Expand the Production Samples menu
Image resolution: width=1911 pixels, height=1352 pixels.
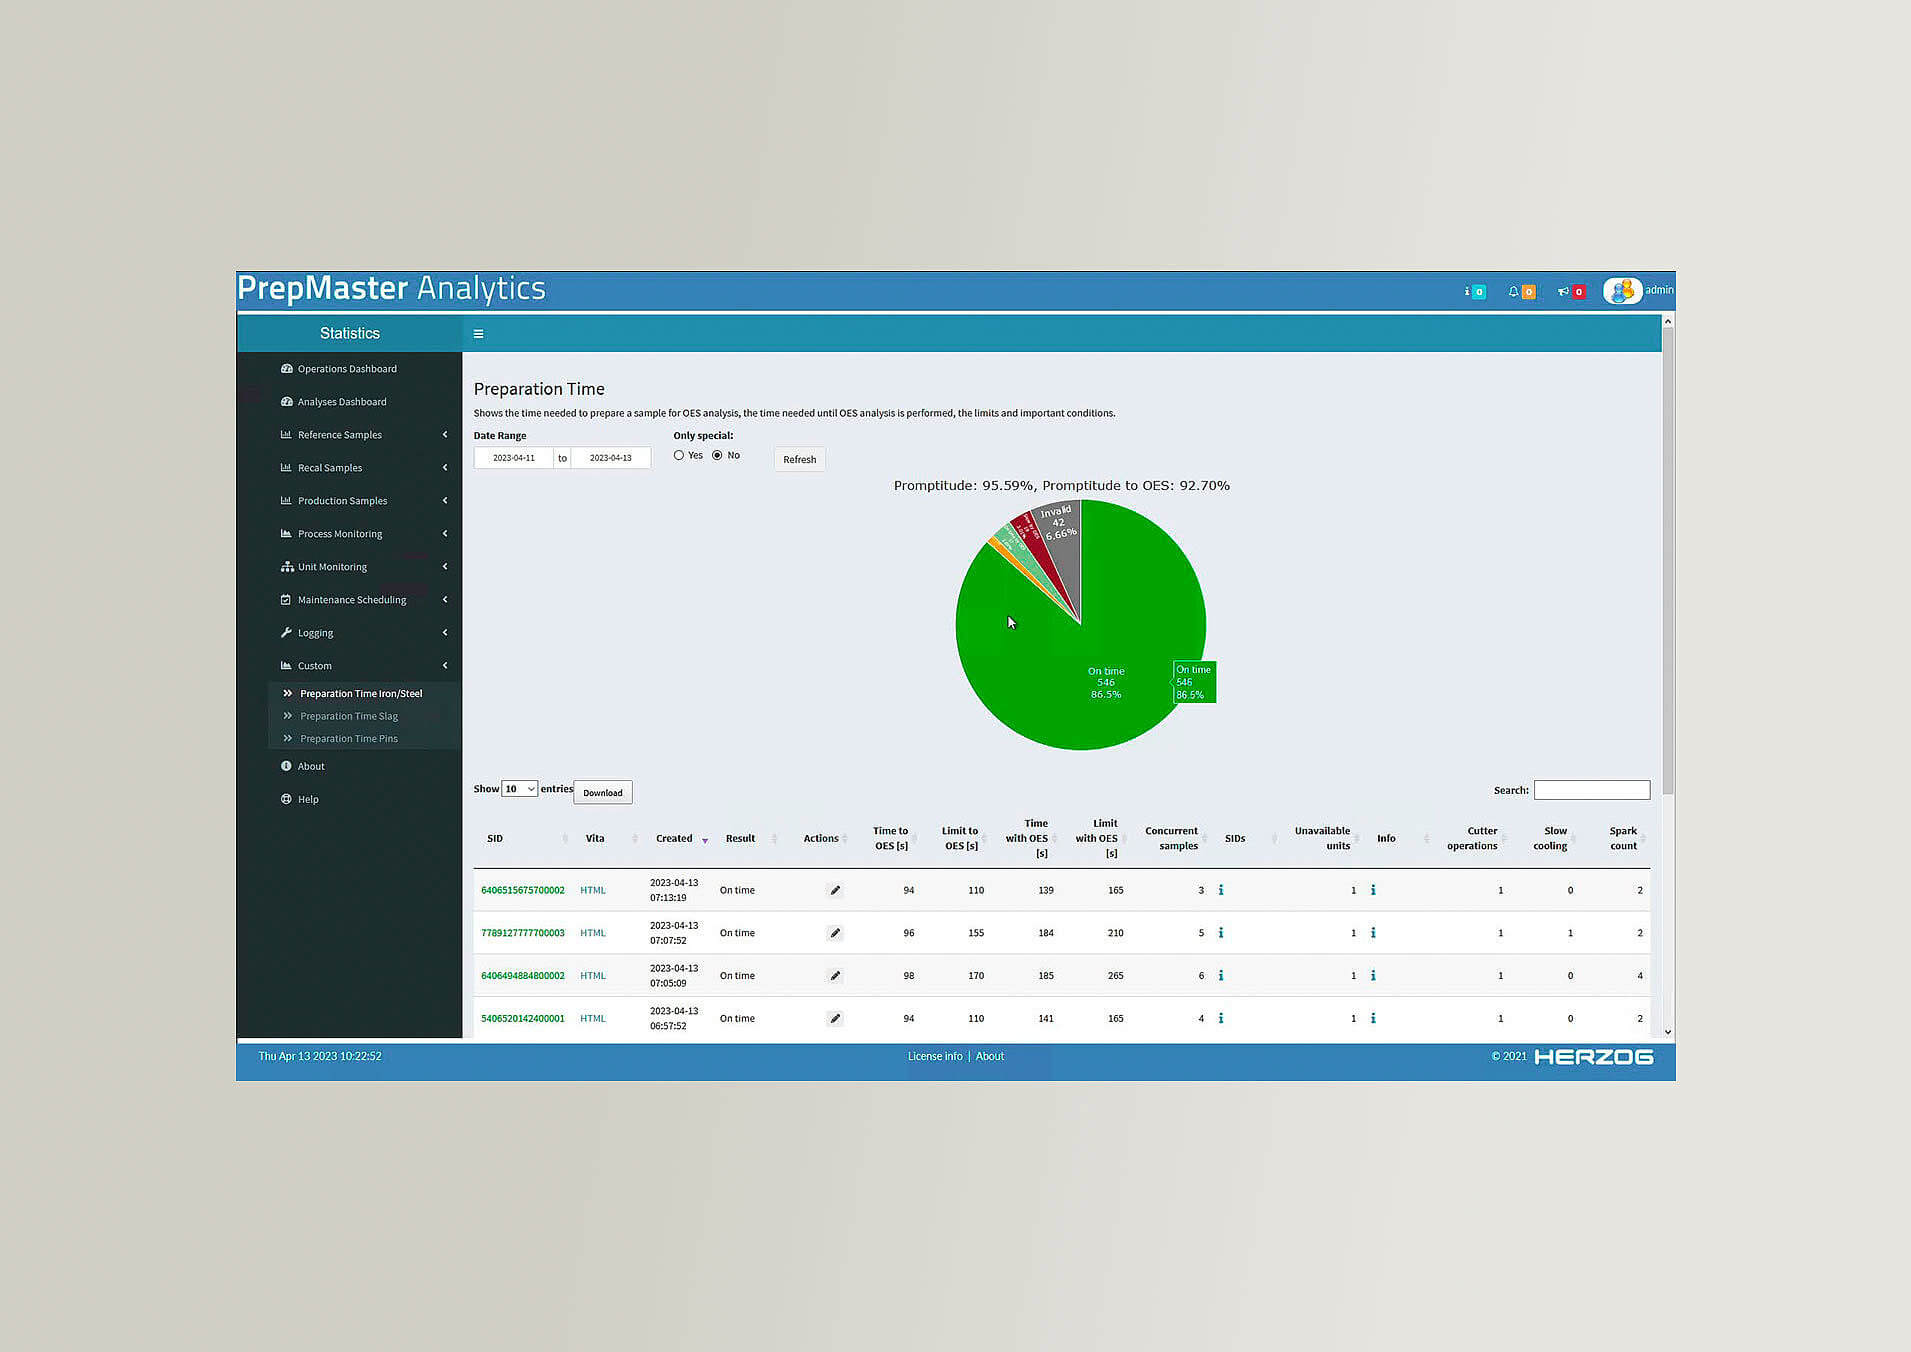pyautogui.click(x=444, y=501)
